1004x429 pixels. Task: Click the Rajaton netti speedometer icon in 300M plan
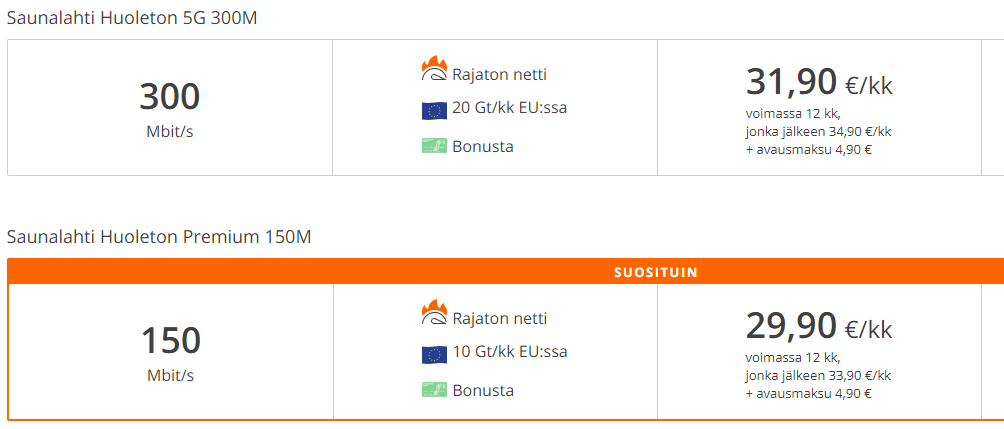pyautogui.click(x=433, y=69)
